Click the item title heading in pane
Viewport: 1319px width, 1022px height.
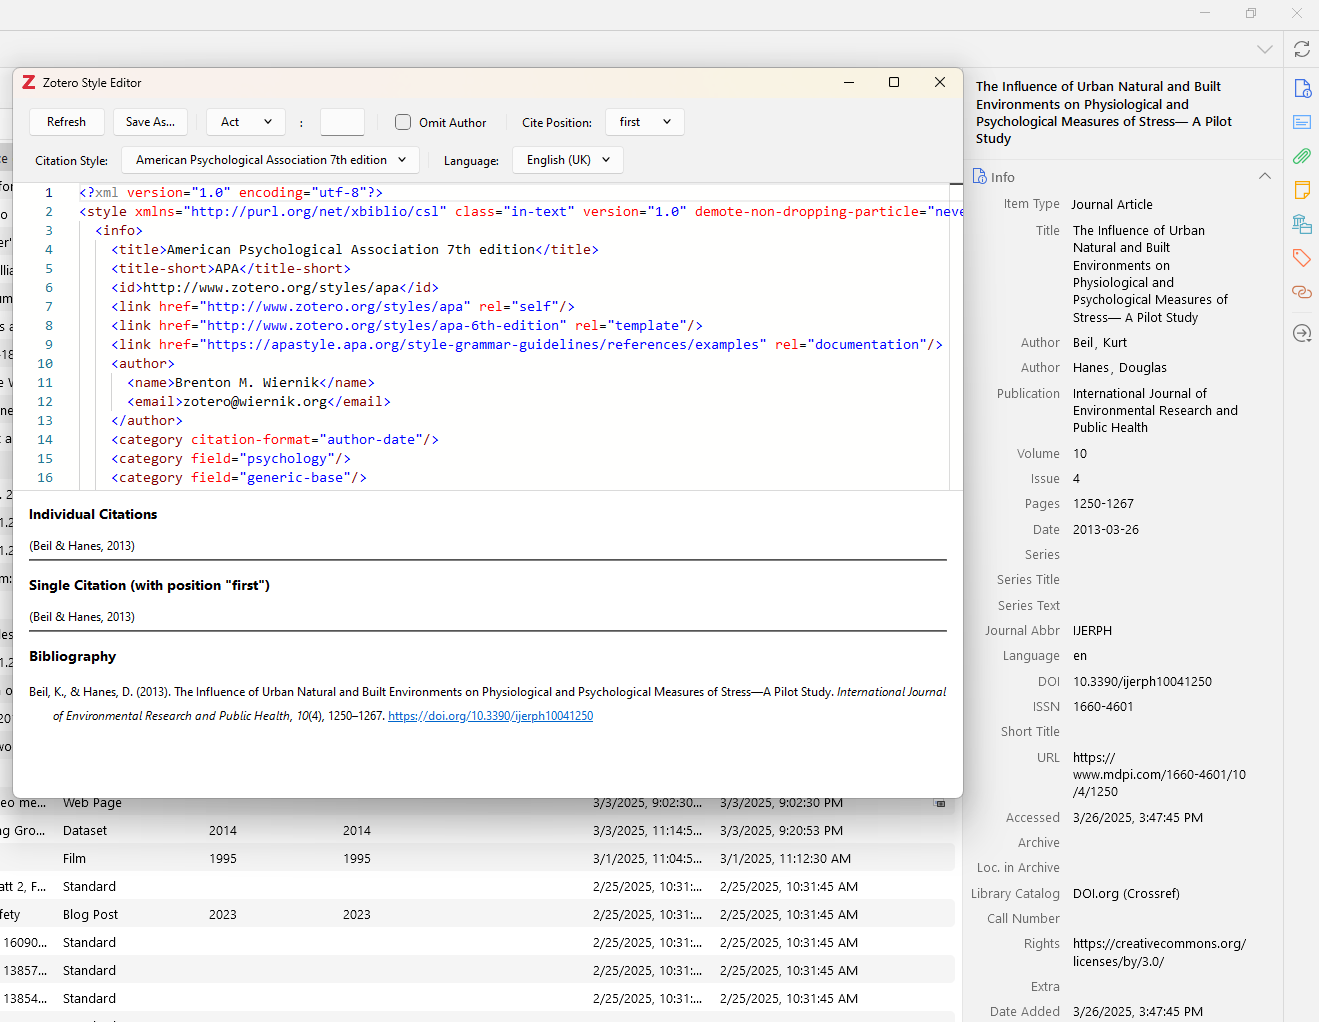[1104, 113]
